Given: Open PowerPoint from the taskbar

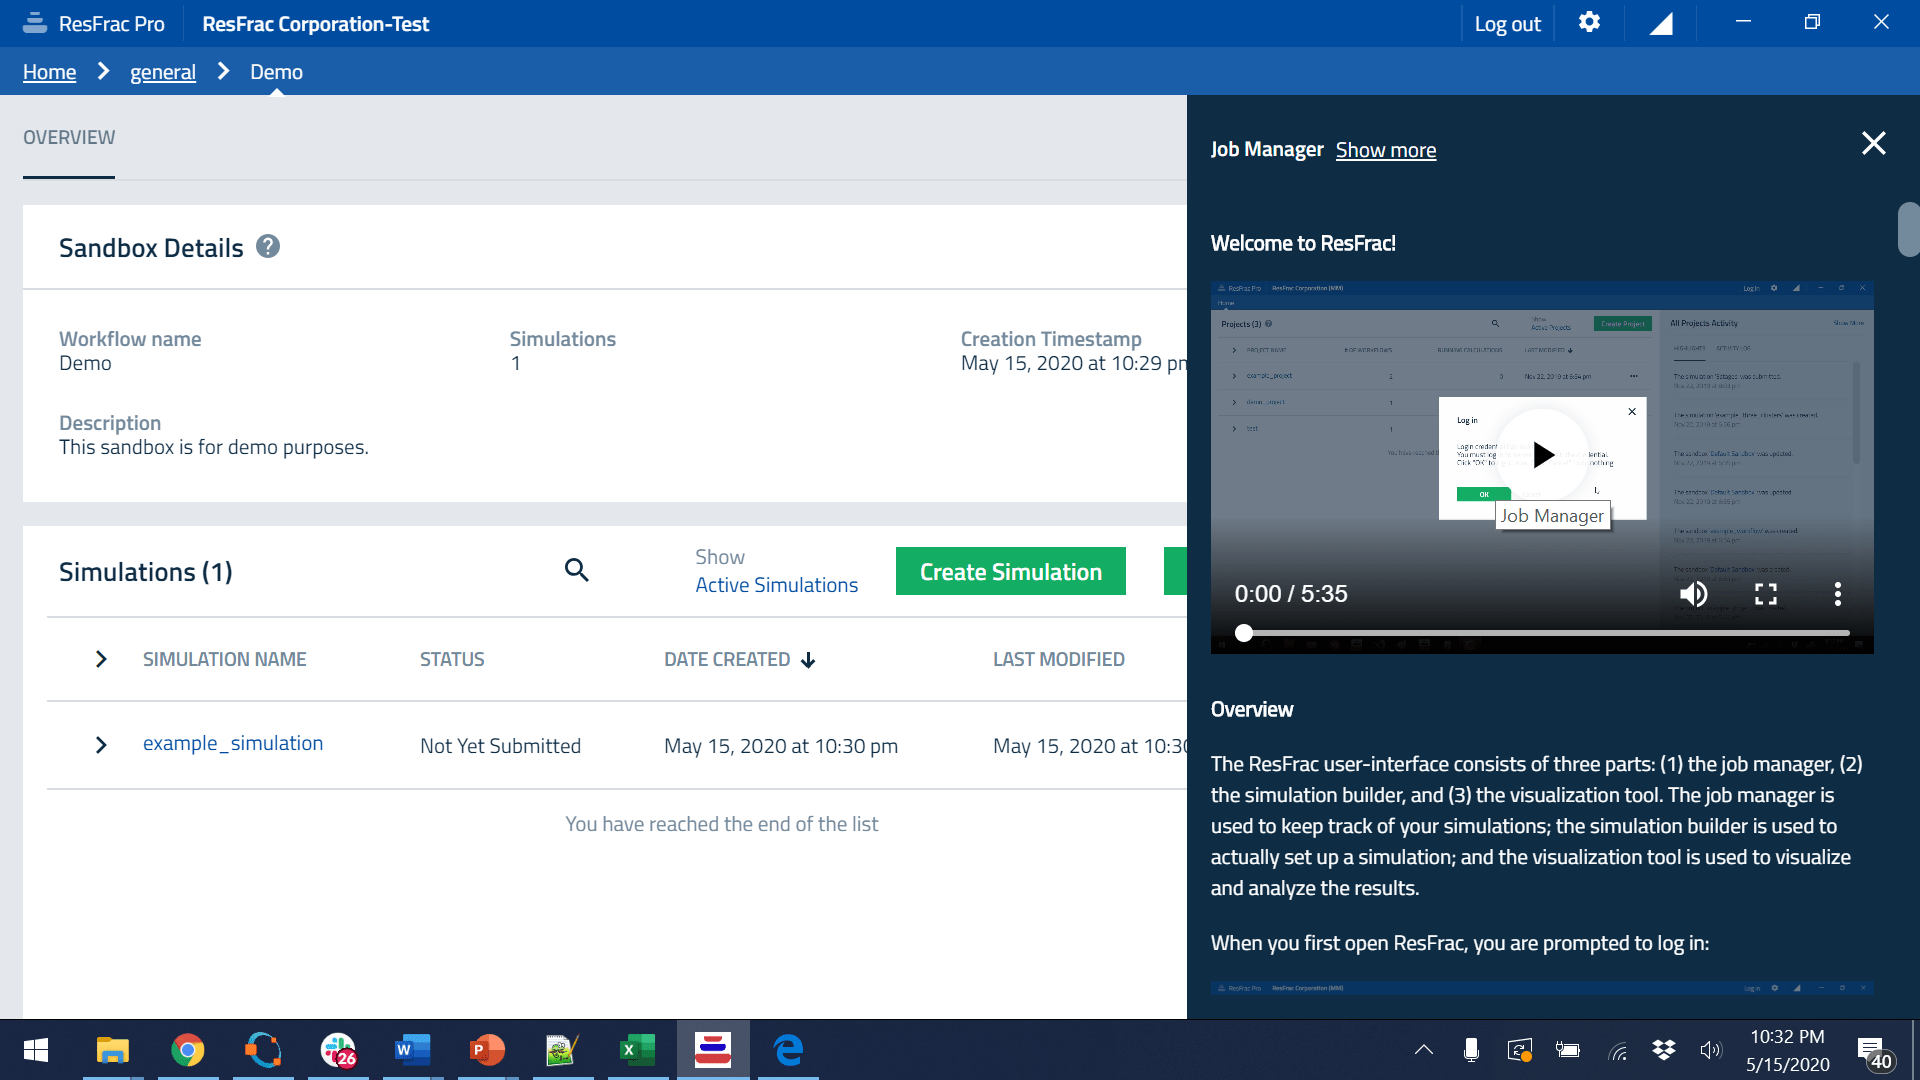Looking at the screenshot, I should click(x=487, y=1050).
